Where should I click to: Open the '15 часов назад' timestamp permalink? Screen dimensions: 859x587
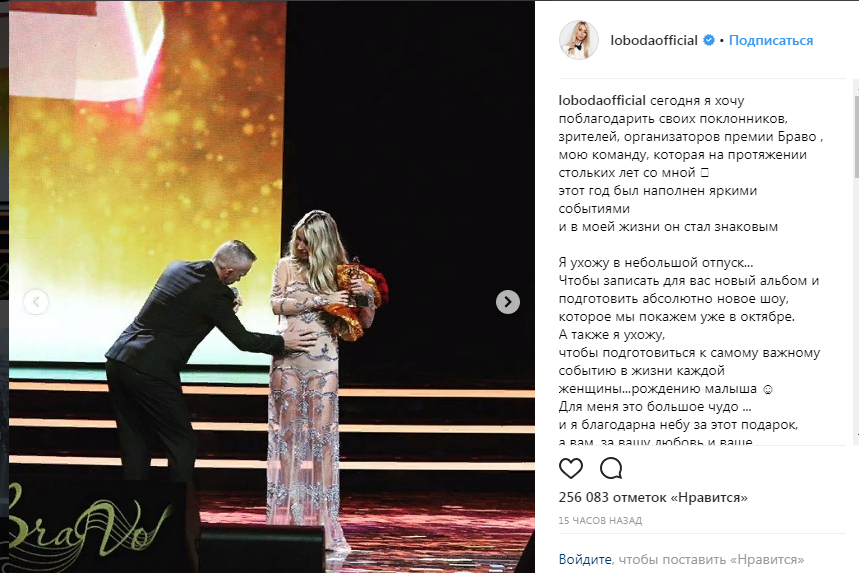pos(600,521)
